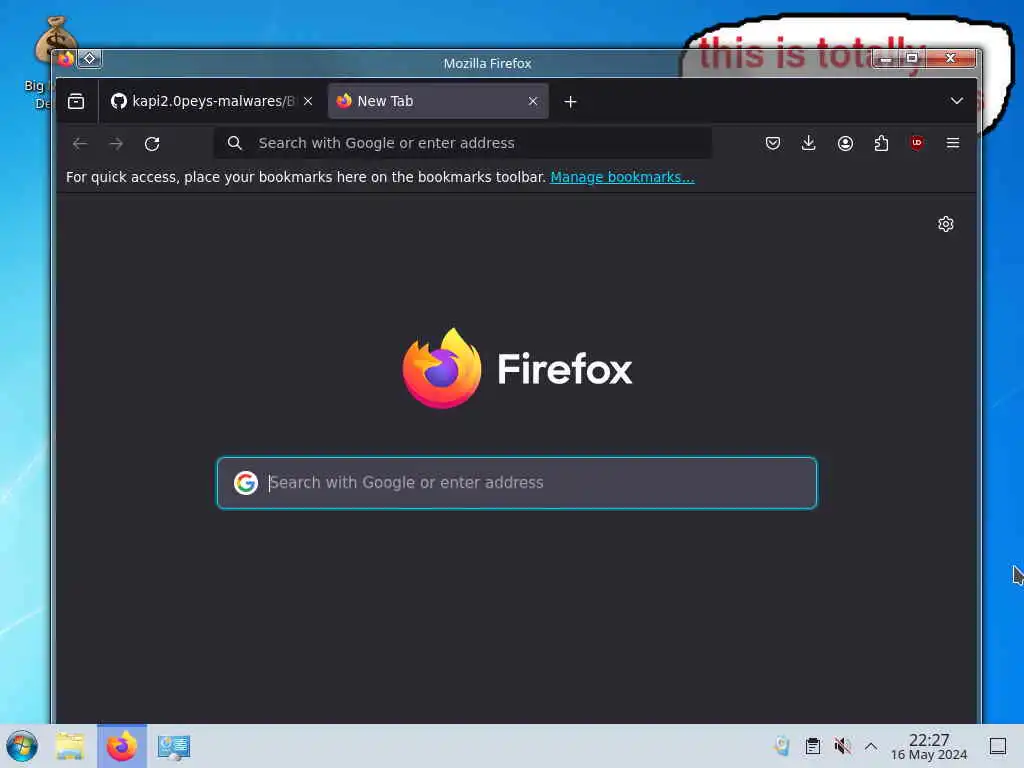Close the Mozilla Firefox window
This screenshot has height=768, width=1024.
(951, 58)
